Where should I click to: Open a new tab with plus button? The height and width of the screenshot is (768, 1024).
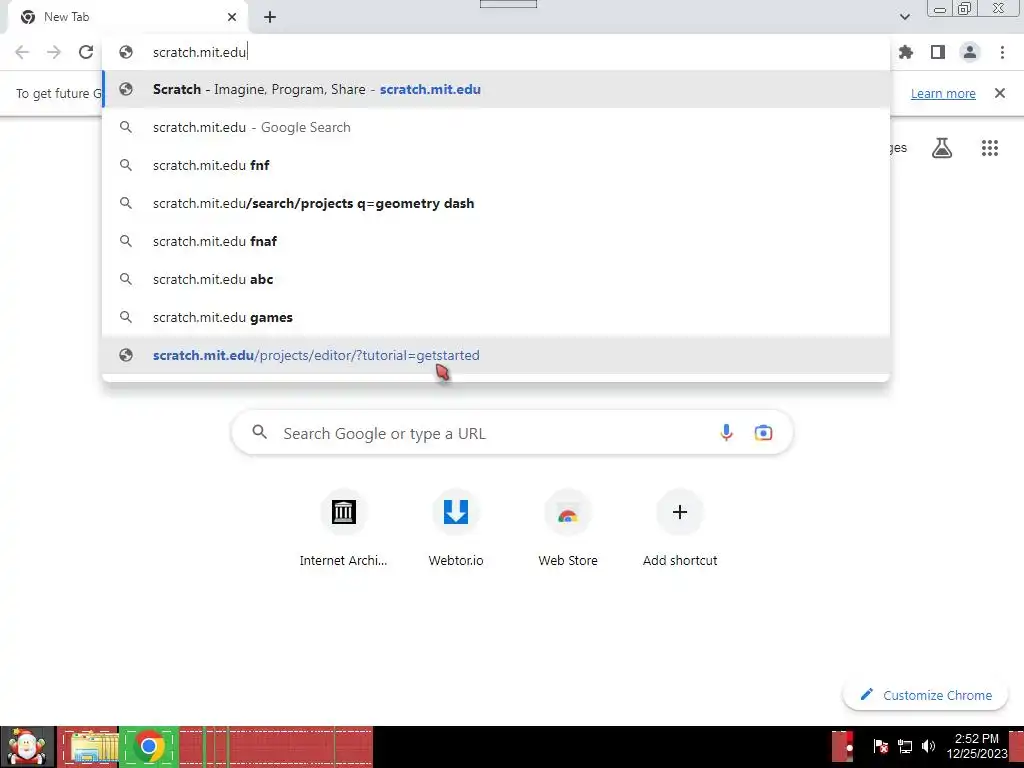point(270,17)
